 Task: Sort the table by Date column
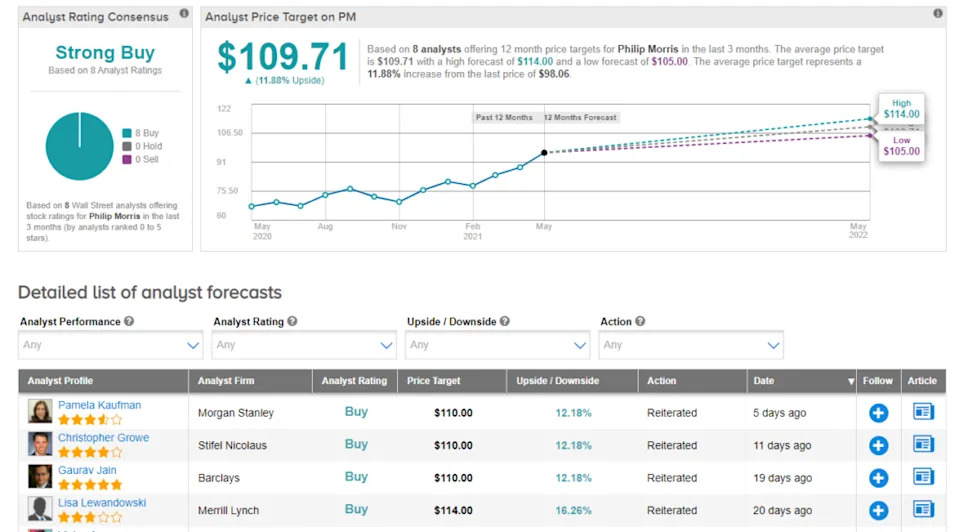[803, 381]
